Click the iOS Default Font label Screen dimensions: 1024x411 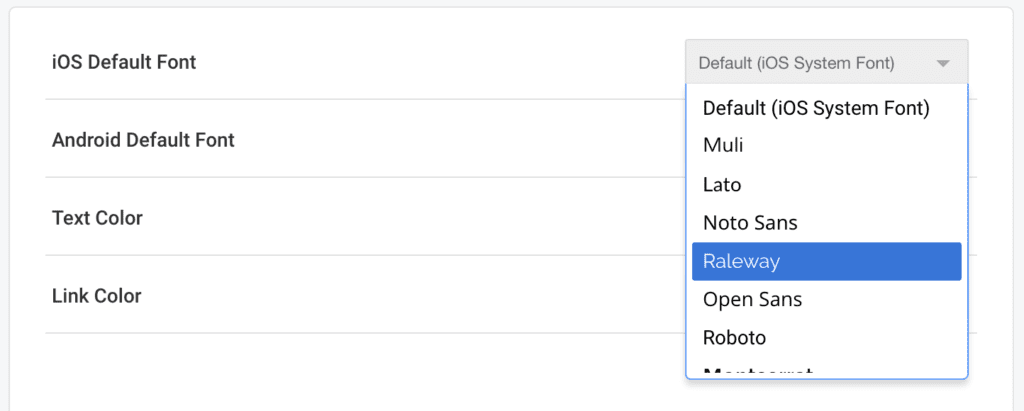click(x=124, y=62)
